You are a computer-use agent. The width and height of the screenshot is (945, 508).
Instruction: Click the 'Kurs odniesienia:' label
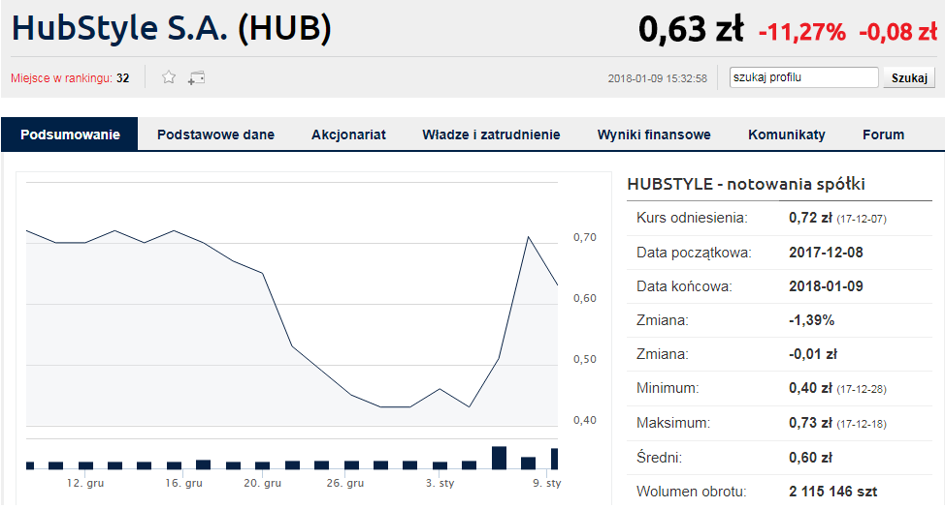pyautogui.click(x=692, y=218)
